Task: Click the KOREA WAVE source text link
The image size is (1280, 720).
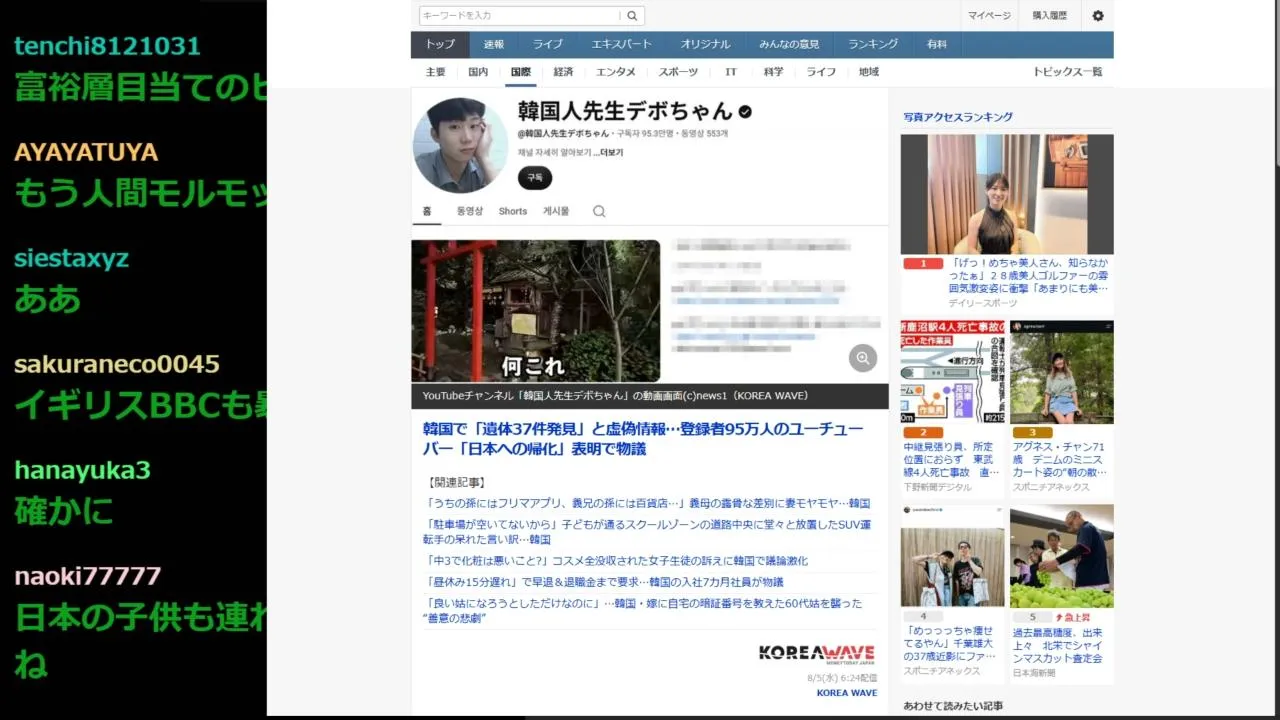Action: pyautogui.click(x=847, y=693)
